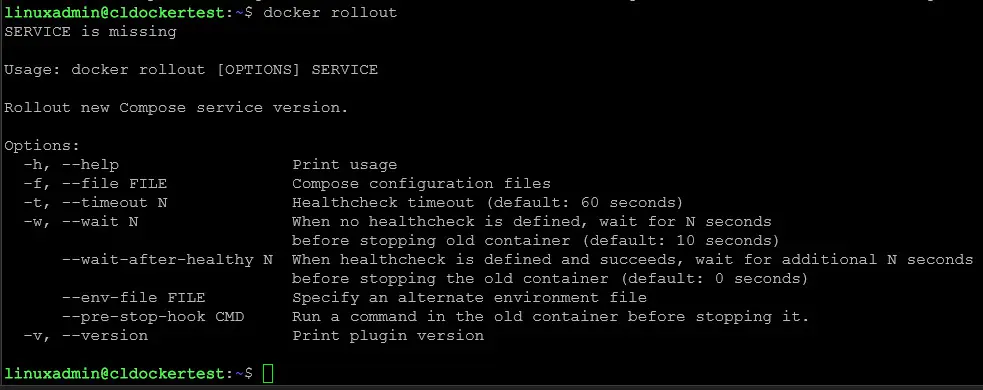Click the 'SERVICE is missing' error line
Viewport: 983px width, 390px height.
tap(90, 32)
